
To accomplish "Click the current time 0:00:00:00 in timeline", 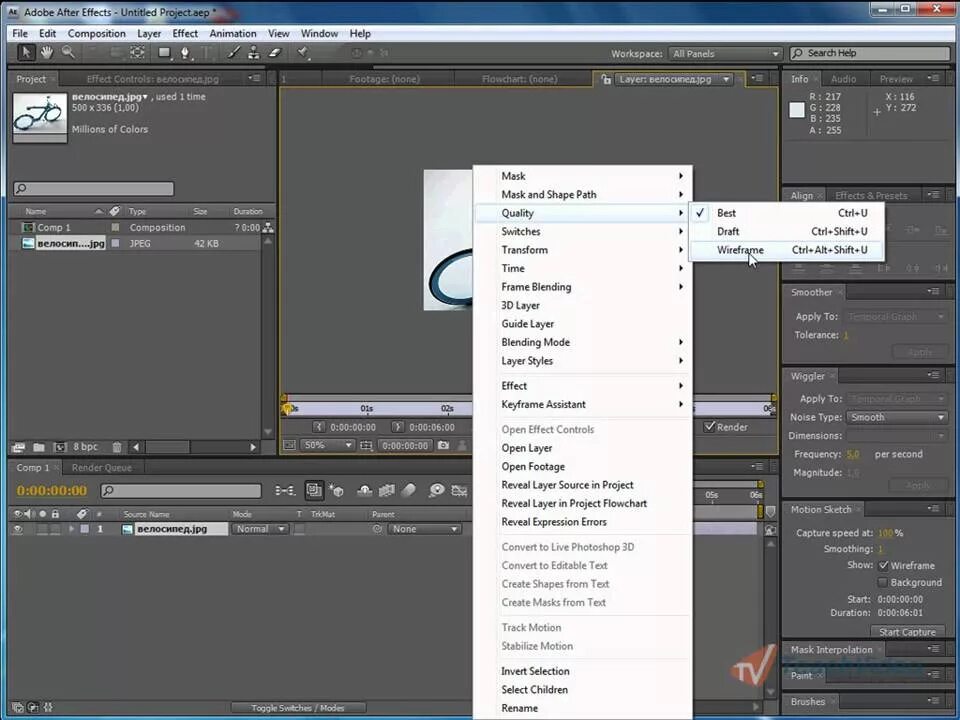I will [x=52, y=491].
